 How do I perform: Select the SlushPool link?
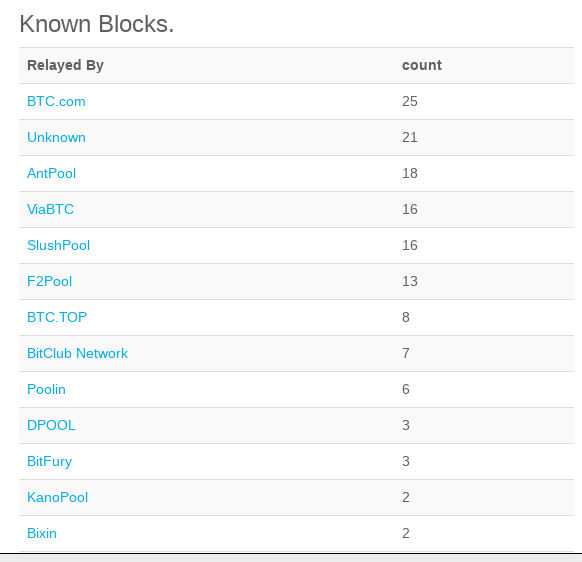click(58, 245)
